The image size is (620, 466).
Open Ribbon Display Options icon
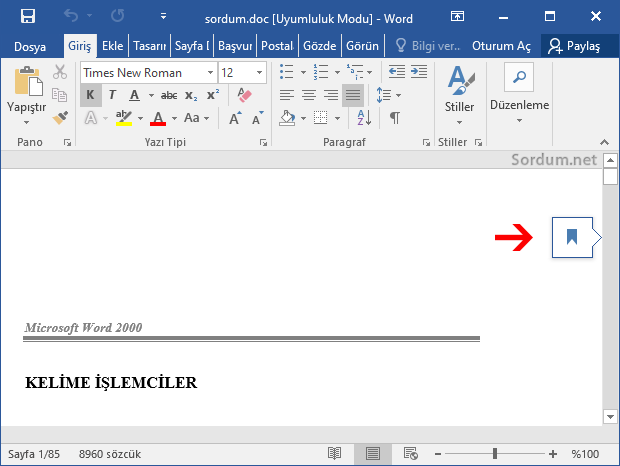coord(457,16)
